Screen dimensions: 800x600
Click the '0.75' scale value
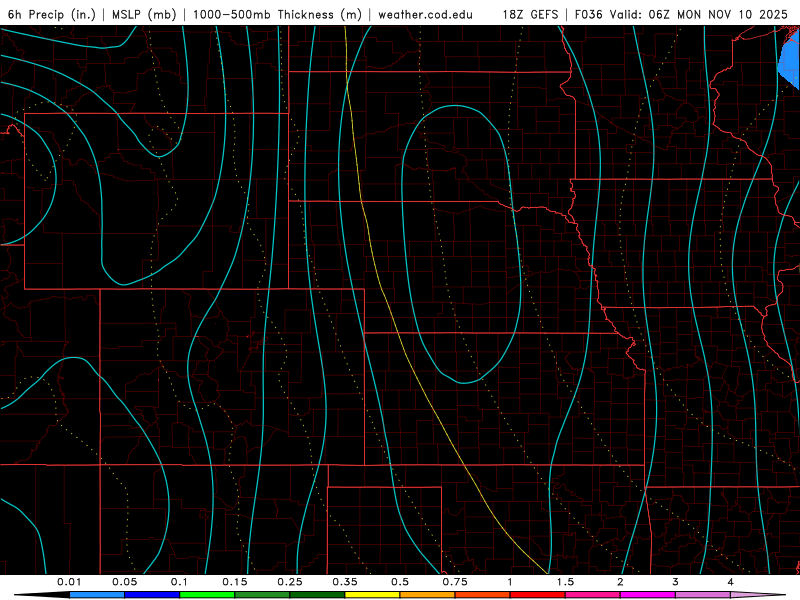[x=455, y=582]
